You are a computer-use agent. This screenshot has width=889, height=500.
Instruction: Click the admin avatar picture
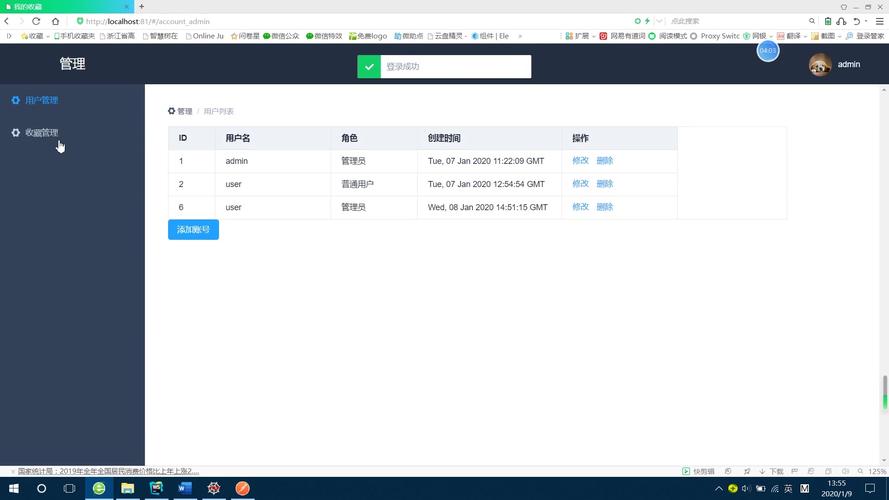tap(820, 65)
